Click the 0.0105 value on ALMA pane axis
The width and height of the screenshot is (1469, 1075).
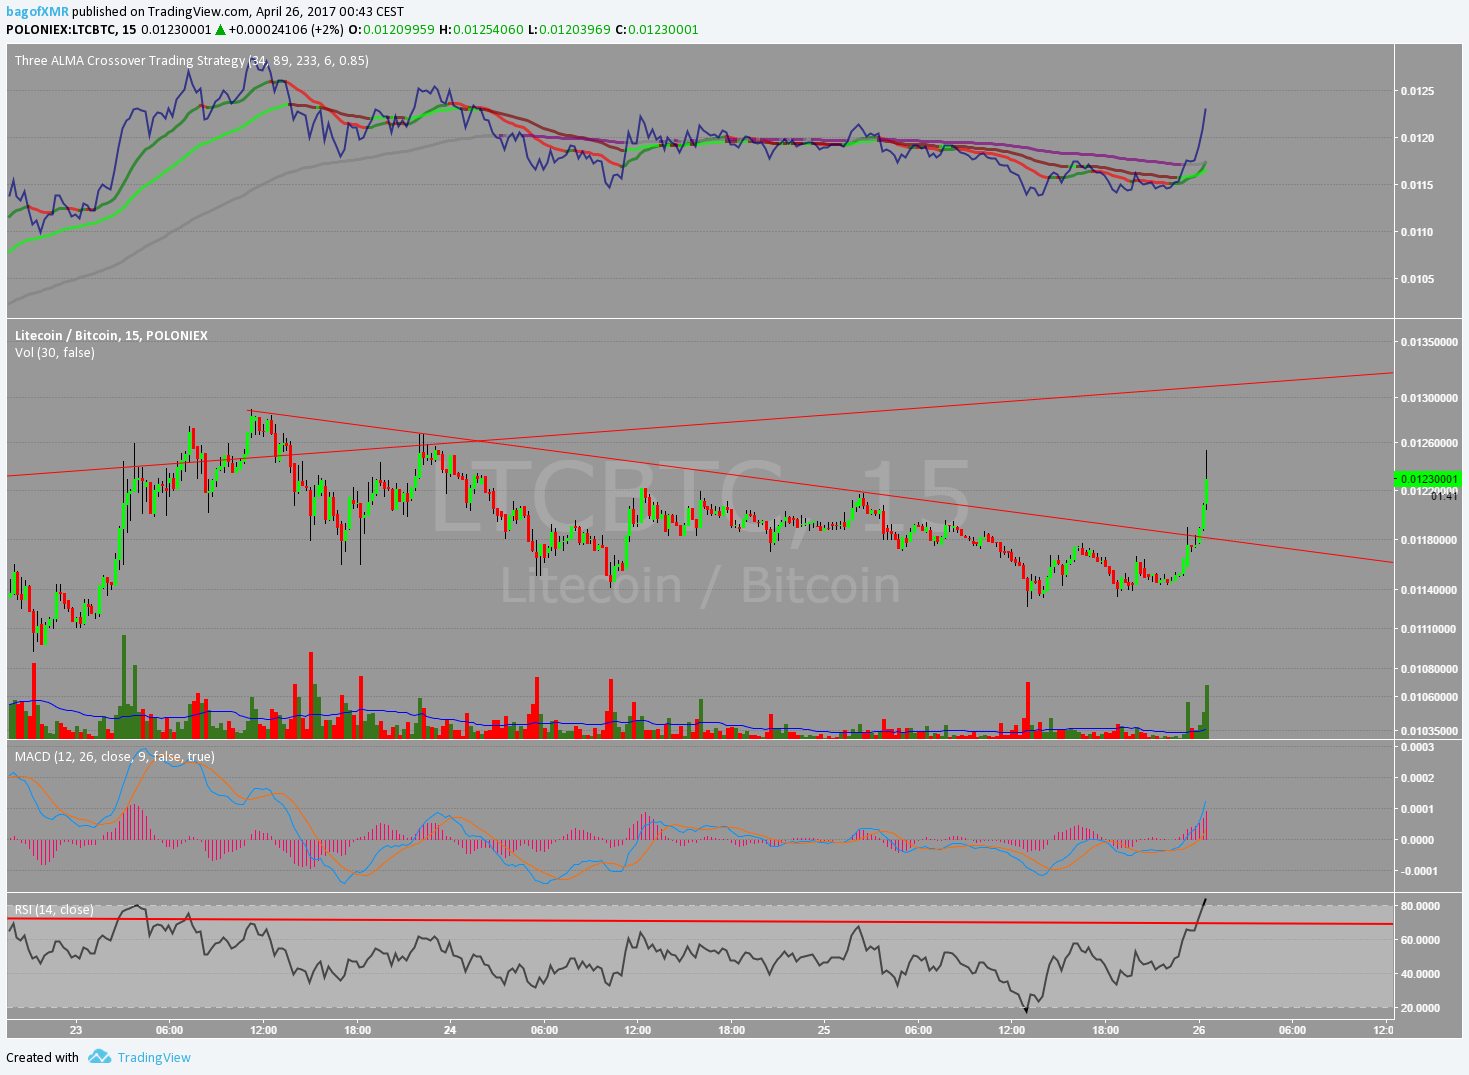1417,279
